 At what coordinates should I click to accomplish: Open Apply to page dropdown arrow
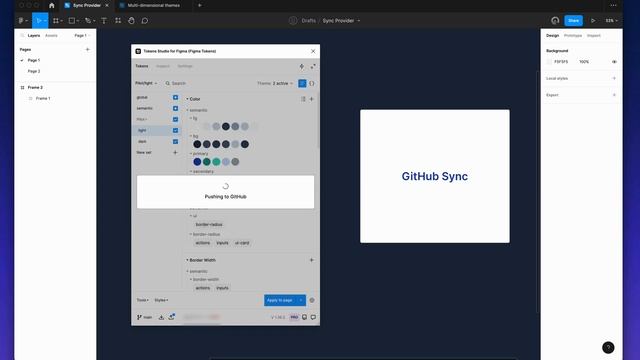[x=301, y=300]
